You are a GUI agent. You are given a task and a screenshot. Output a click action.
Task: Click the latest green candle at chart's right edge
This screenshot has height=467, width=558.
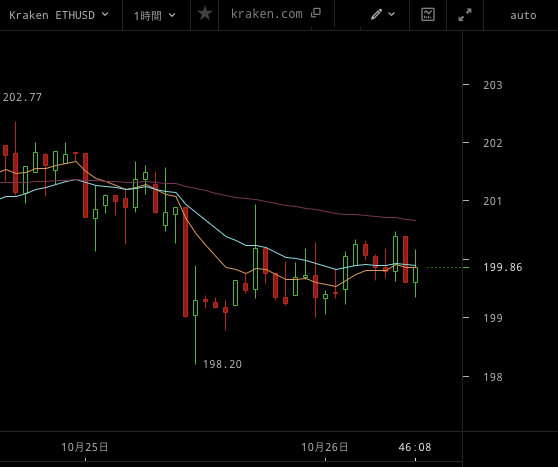tap(415, 274)
